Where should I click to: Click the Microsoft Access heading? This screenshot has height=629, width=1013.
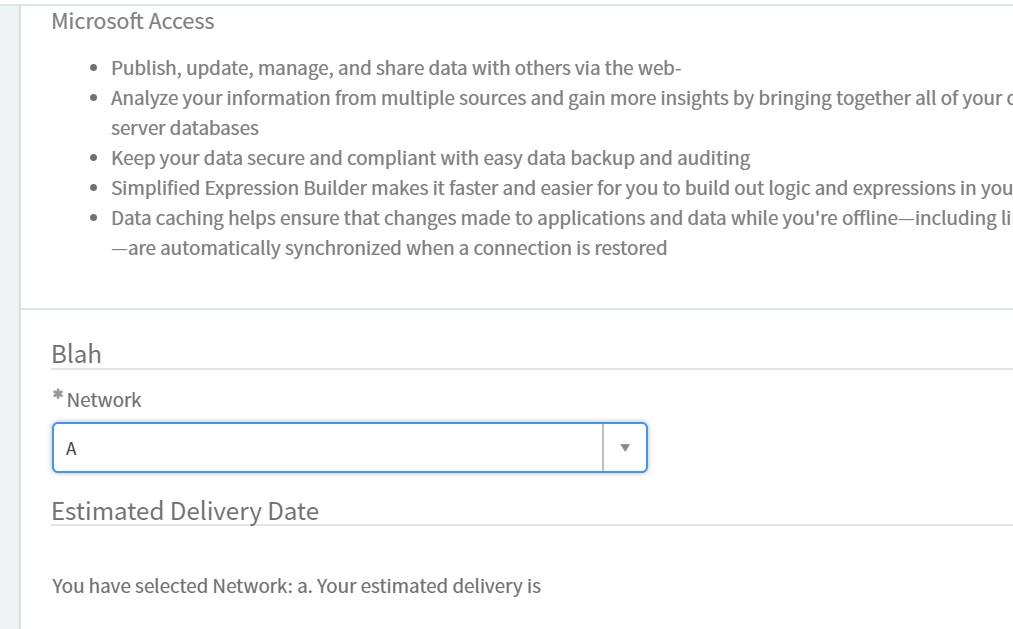pyautogui.click(x=133, y=21)
